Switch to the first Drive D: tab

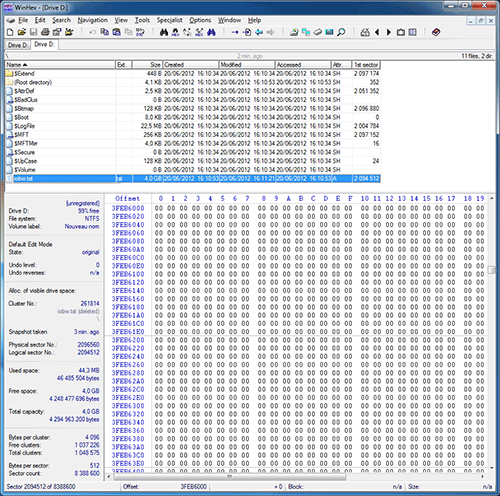click(18, 45)
